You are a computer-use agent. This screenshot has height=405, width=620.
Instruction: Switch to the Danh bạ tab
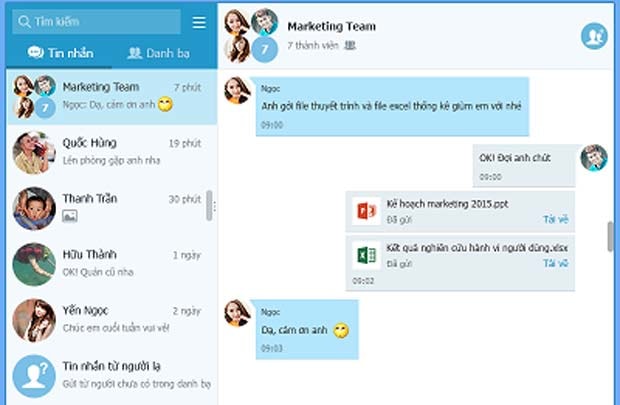(159, 53)
